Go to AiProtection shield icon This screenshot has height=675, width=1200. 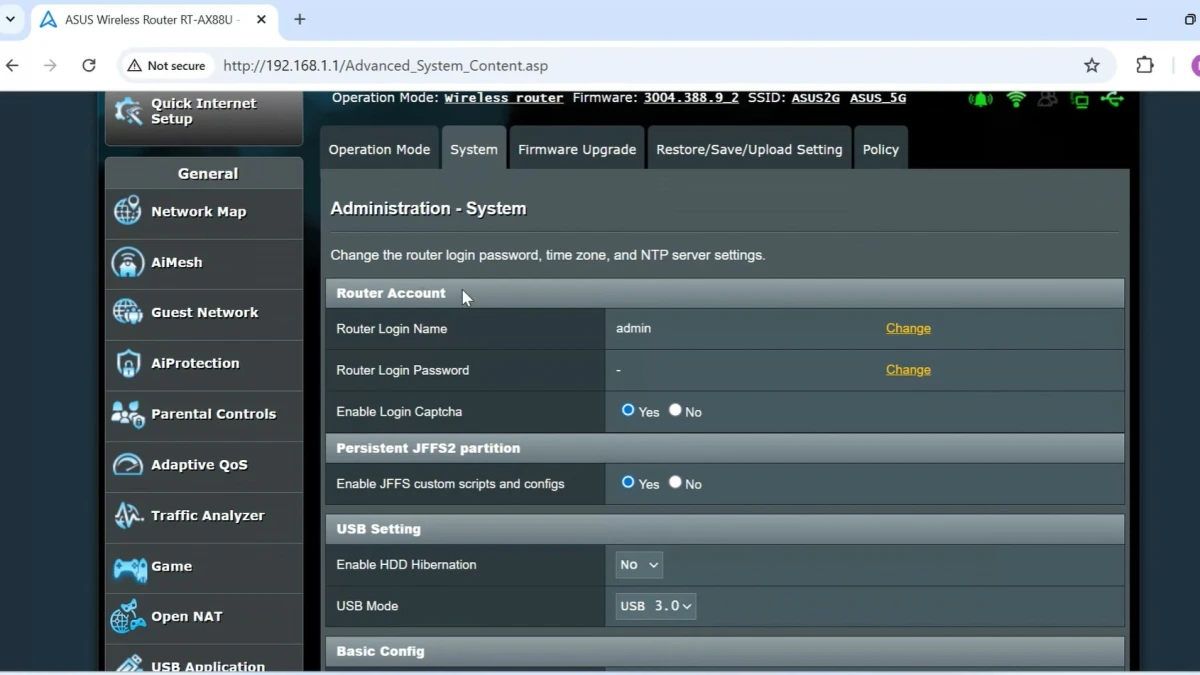[128, 364]
